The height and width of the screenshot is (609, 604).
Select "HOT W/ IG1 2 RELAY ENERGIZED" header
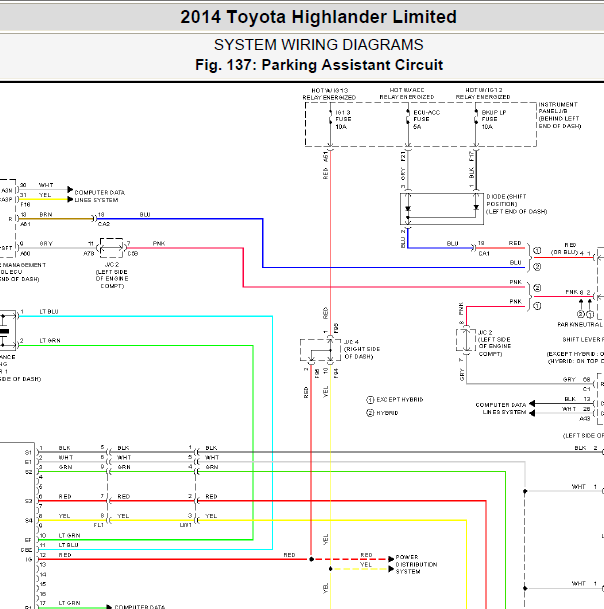pos(483,94)
